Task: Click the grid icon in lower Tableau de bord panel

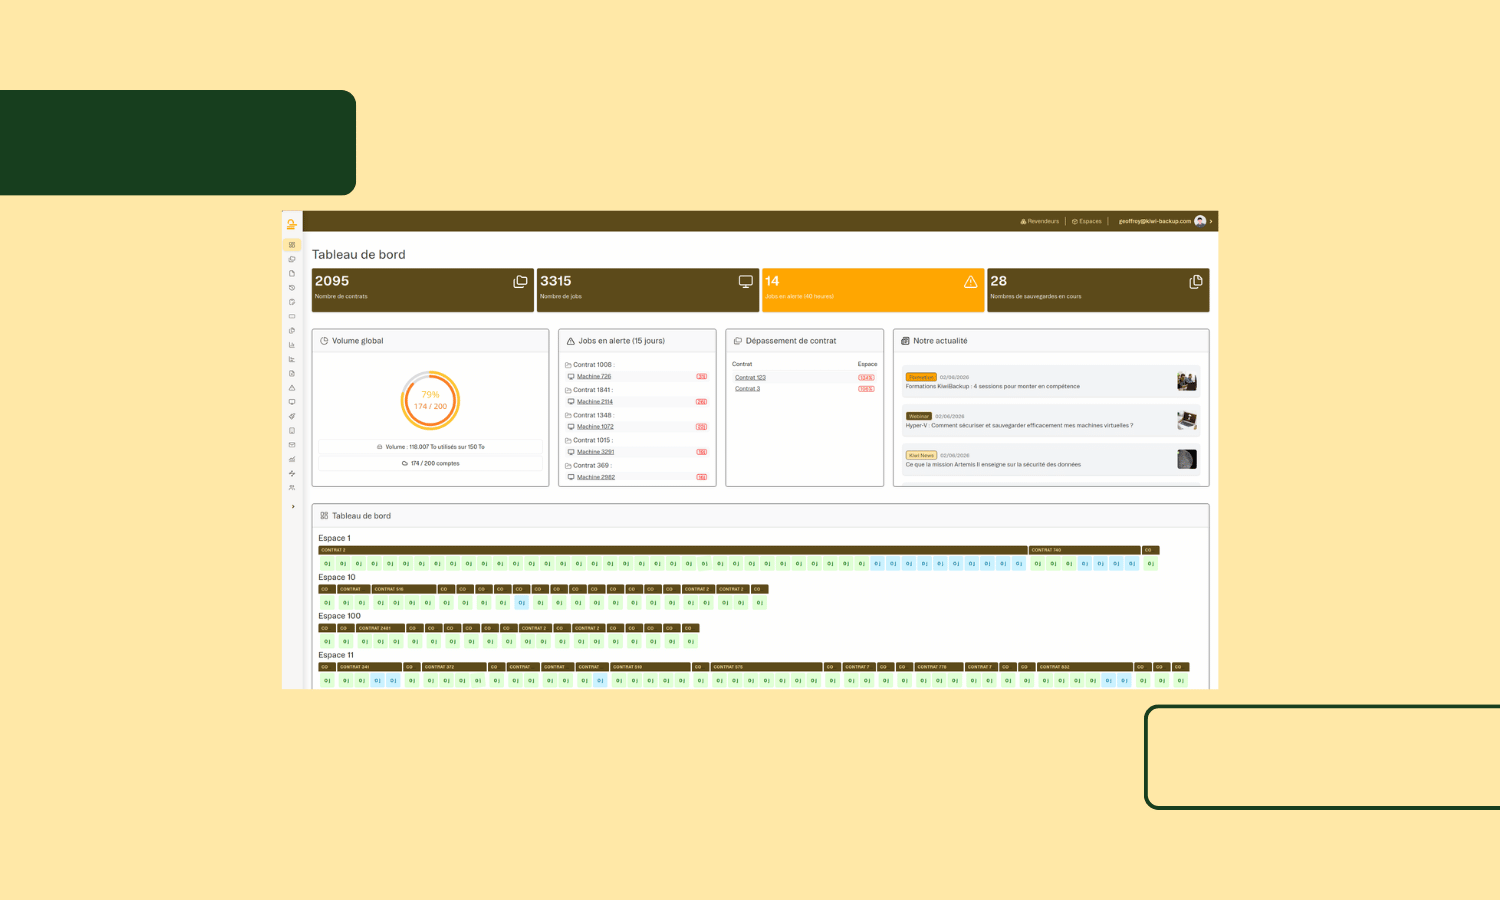Action: click(x=324, y=516)
